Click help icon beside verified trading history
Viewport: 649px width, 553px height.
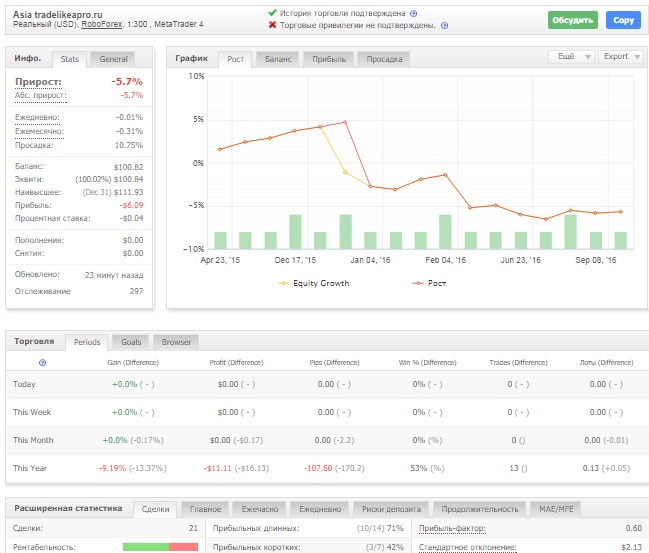[x=413, y=14]
